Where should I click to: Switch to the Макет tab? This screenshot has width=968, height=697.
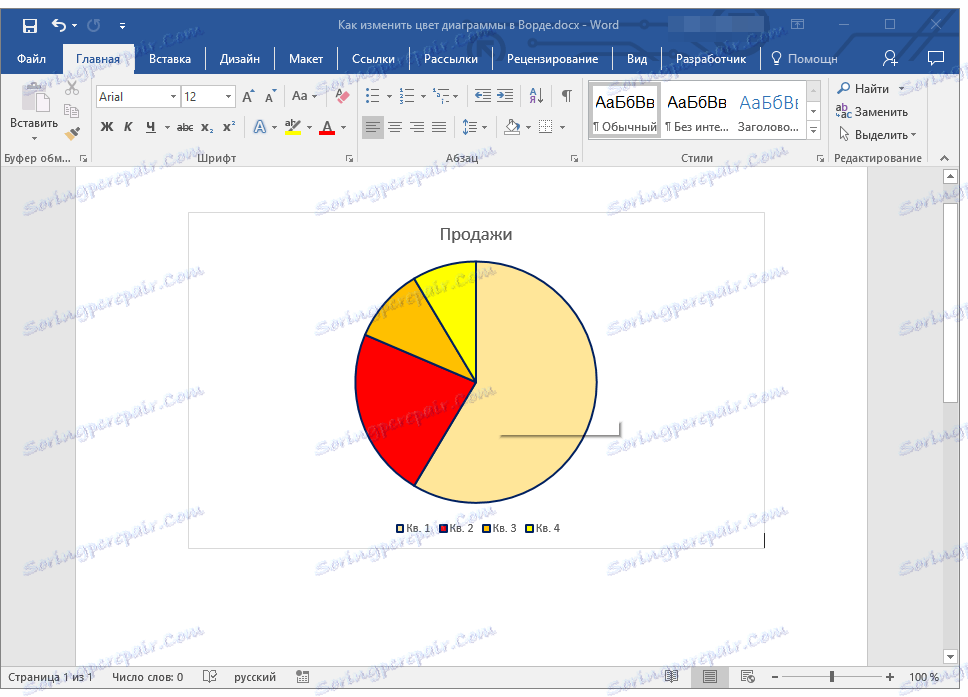point(306,59)
